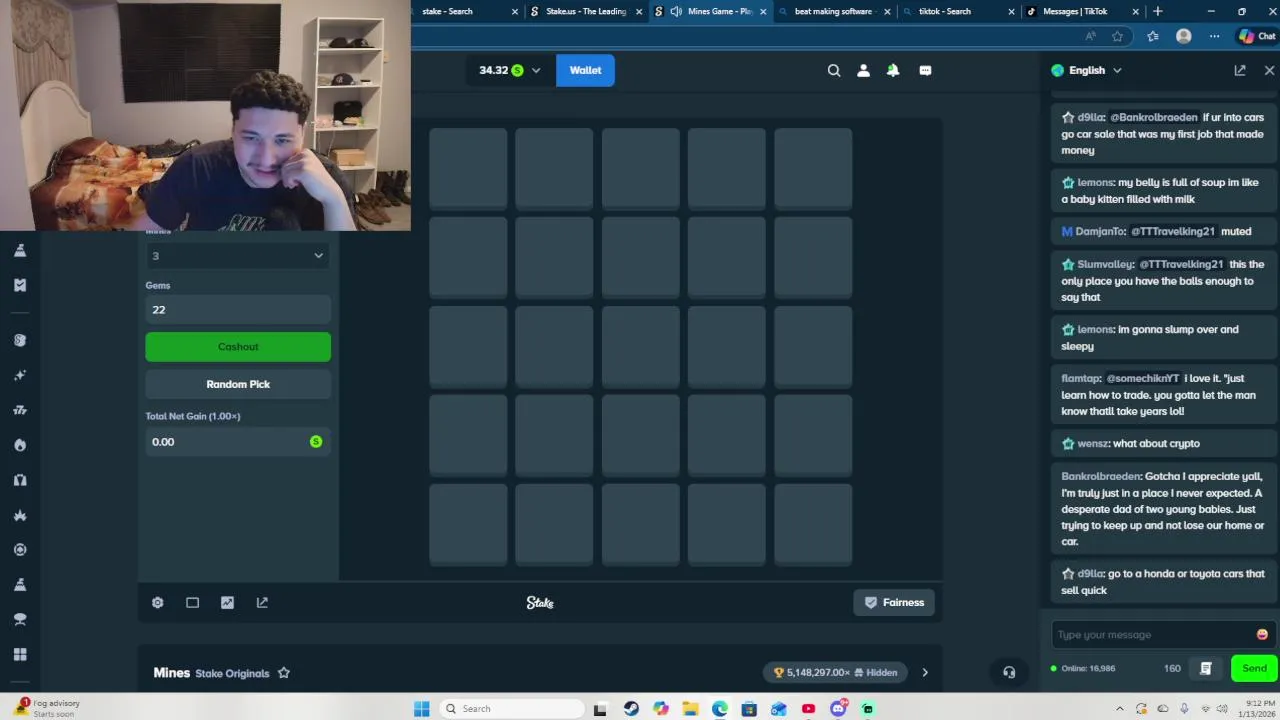Switch to the beat making software tab
Image resolution: width=1280 pixels, height=720 pixels.
[833, 11]
